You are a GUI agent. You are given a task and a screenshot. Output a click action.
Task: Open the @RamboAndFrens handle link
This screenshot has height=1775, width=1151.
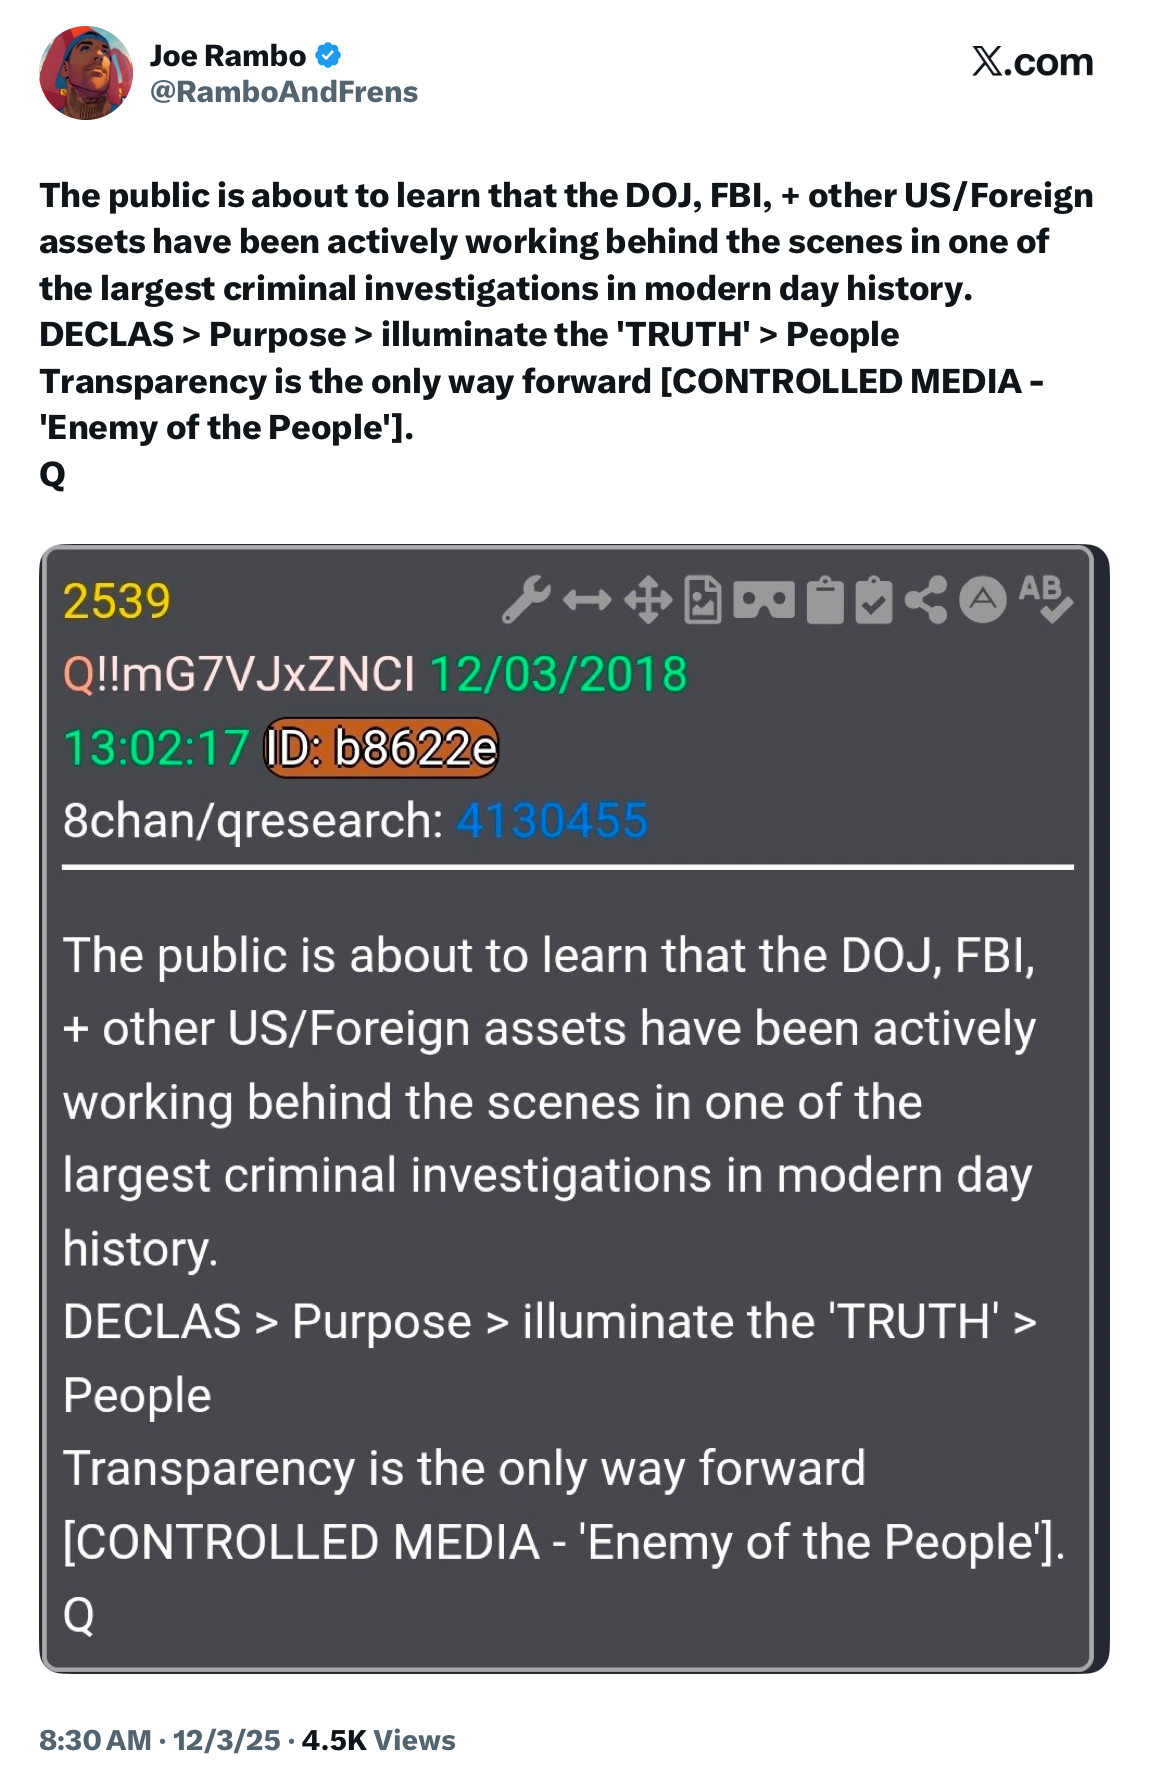(x=284, y=92)
